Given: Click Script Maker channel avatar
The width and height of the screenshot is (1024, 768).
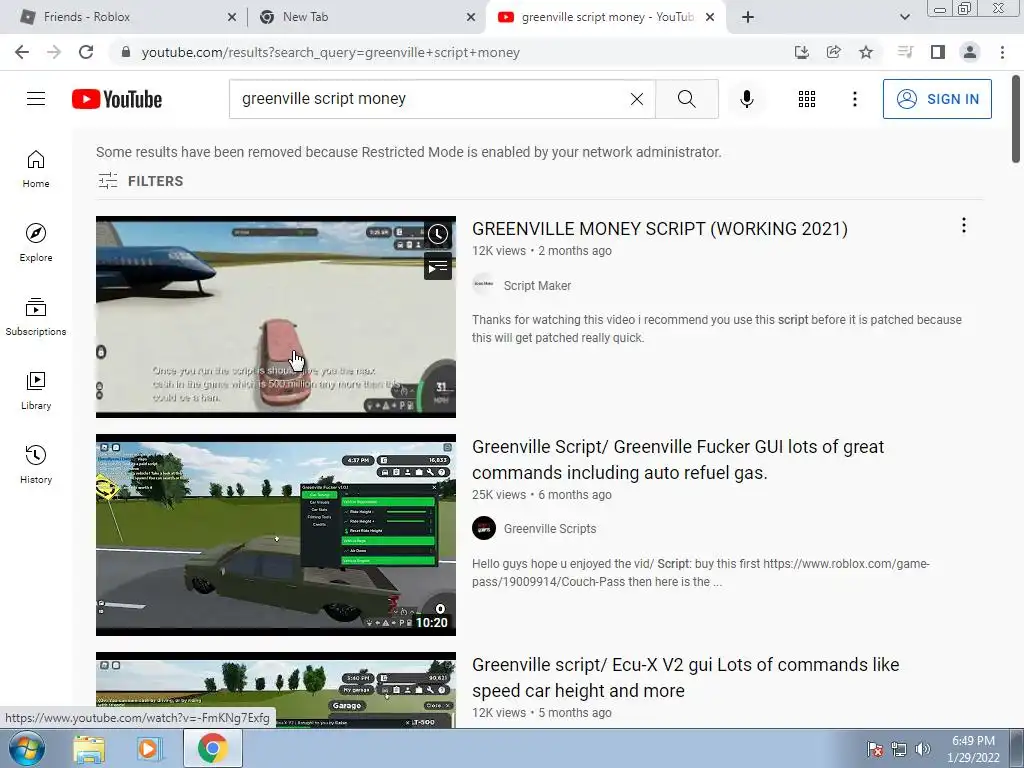Looking at the screenshot, I should 484,285.
